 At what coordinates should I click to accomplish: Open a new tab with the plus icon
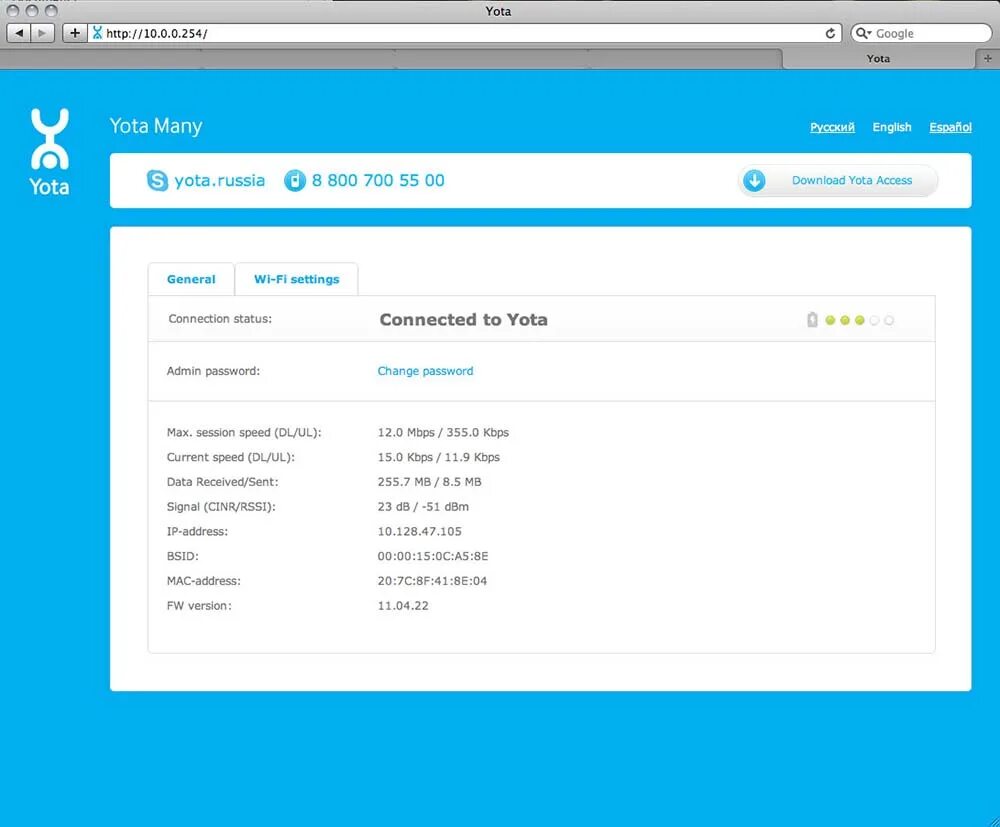point(988,58)
